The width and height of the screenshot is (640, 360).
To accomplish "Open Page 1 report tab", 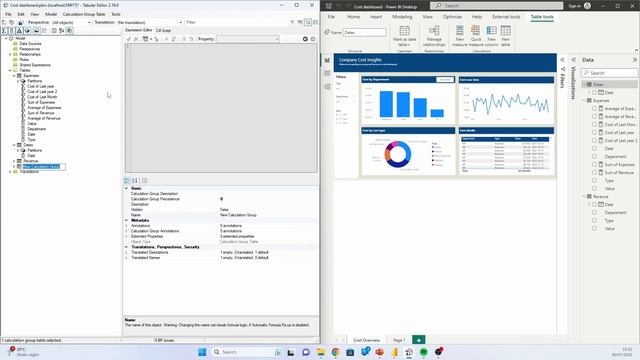I will click(399, 340).
